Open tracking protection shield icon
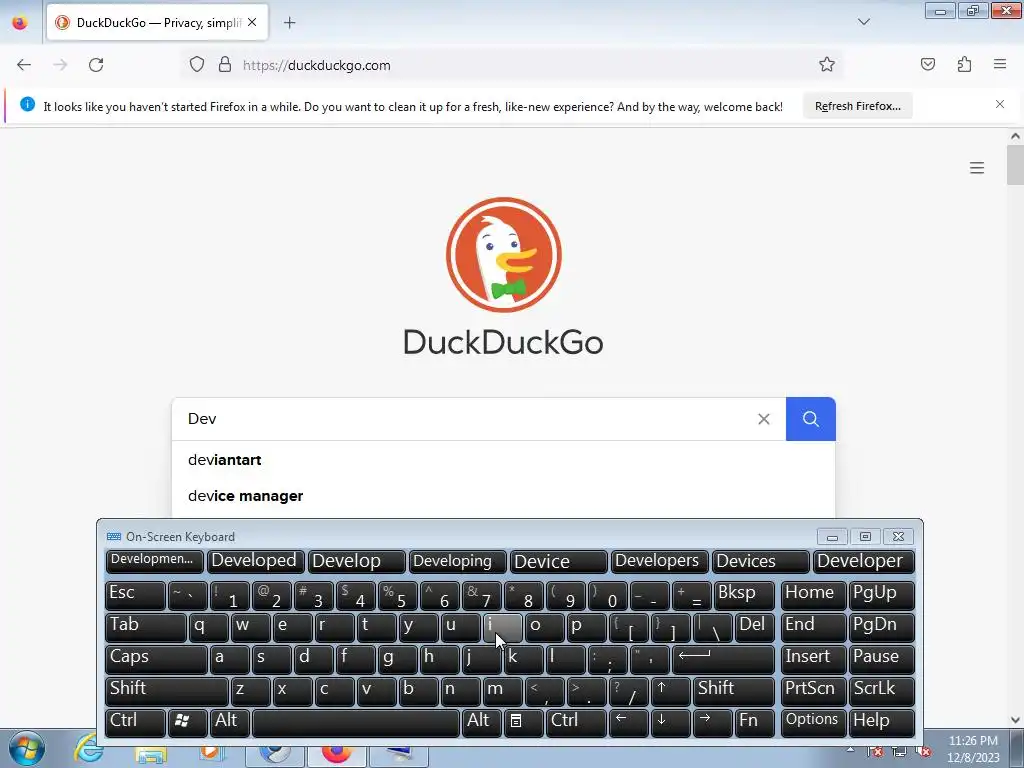This screenshot has width=1024, height=768. 197,65
